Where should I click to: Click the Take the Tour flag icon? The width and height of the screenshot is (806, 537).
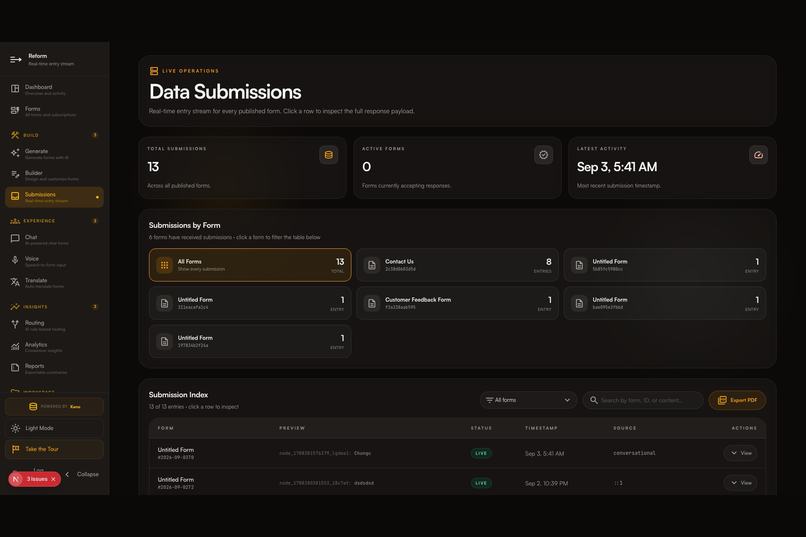click(x=15, y=449)
